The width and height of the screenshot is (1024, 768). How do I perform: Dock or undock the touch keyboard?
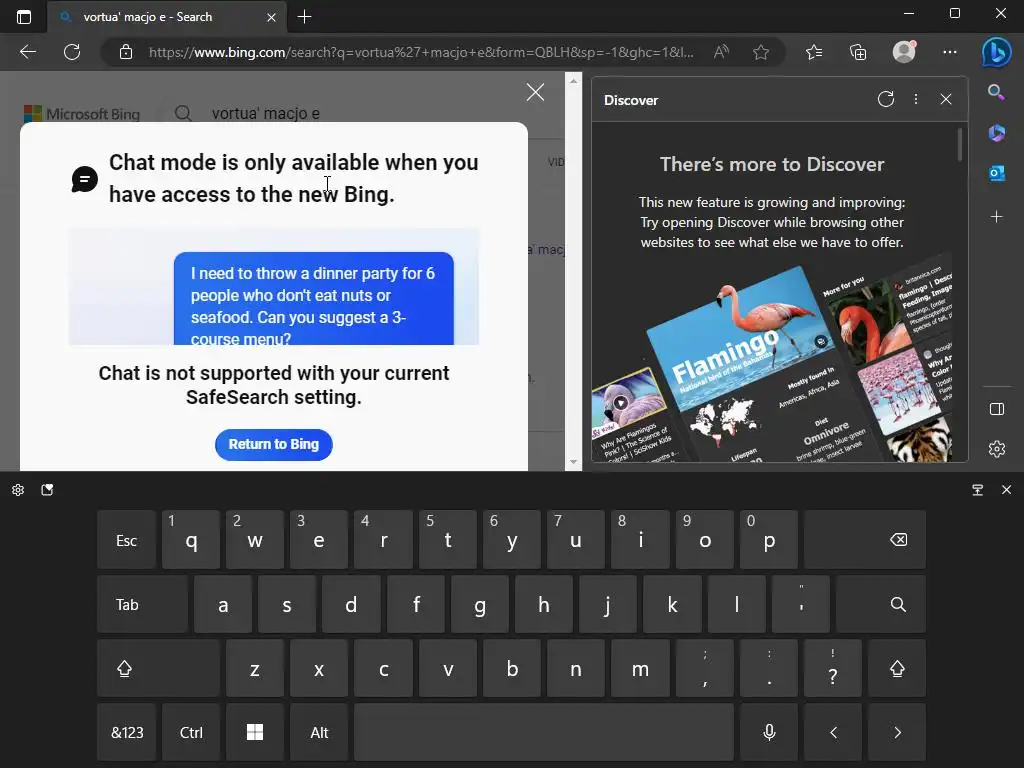[x=978, y=490]
